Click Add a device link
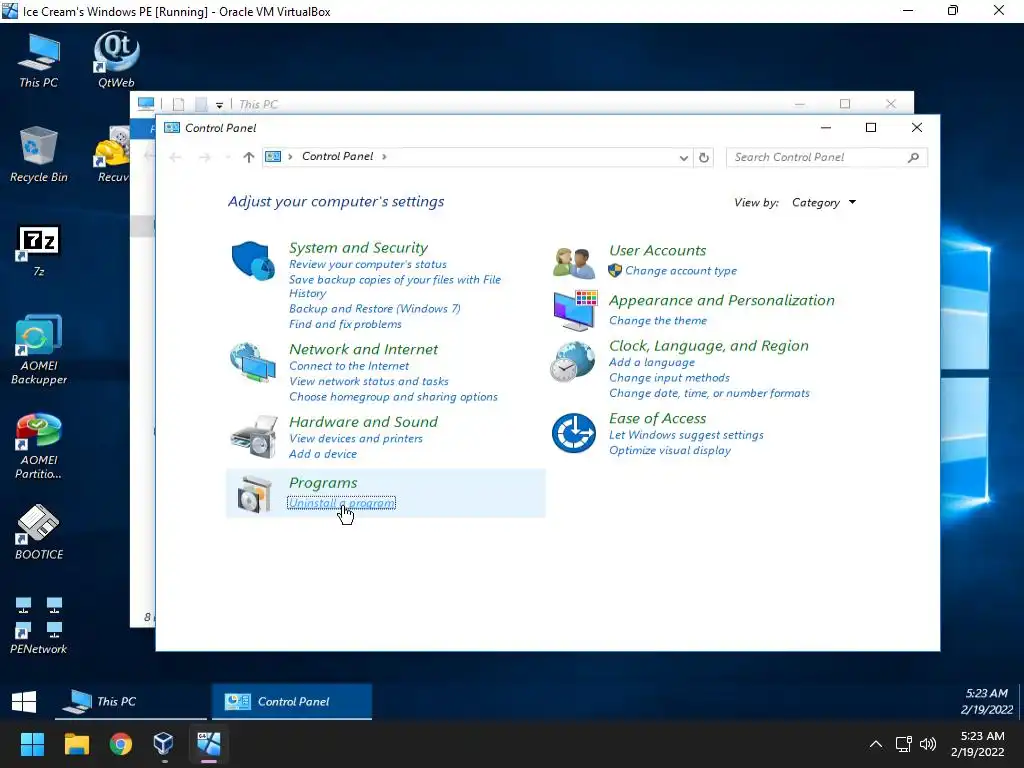The height and width of the screenshot is (768, 1024). pos(323,455)
